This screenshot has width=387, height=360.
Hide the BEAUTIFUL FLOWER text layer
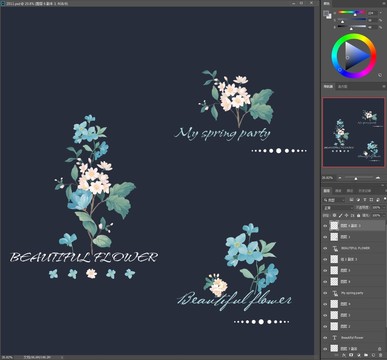(x=325, y=248)
